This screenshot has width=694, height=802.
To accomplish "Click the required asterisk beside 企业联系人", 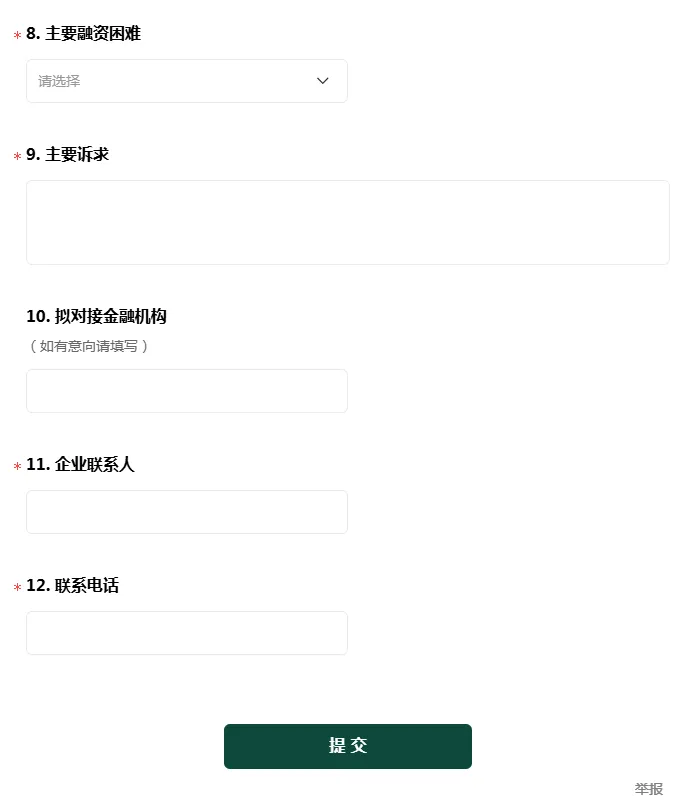I will [17, 467].
